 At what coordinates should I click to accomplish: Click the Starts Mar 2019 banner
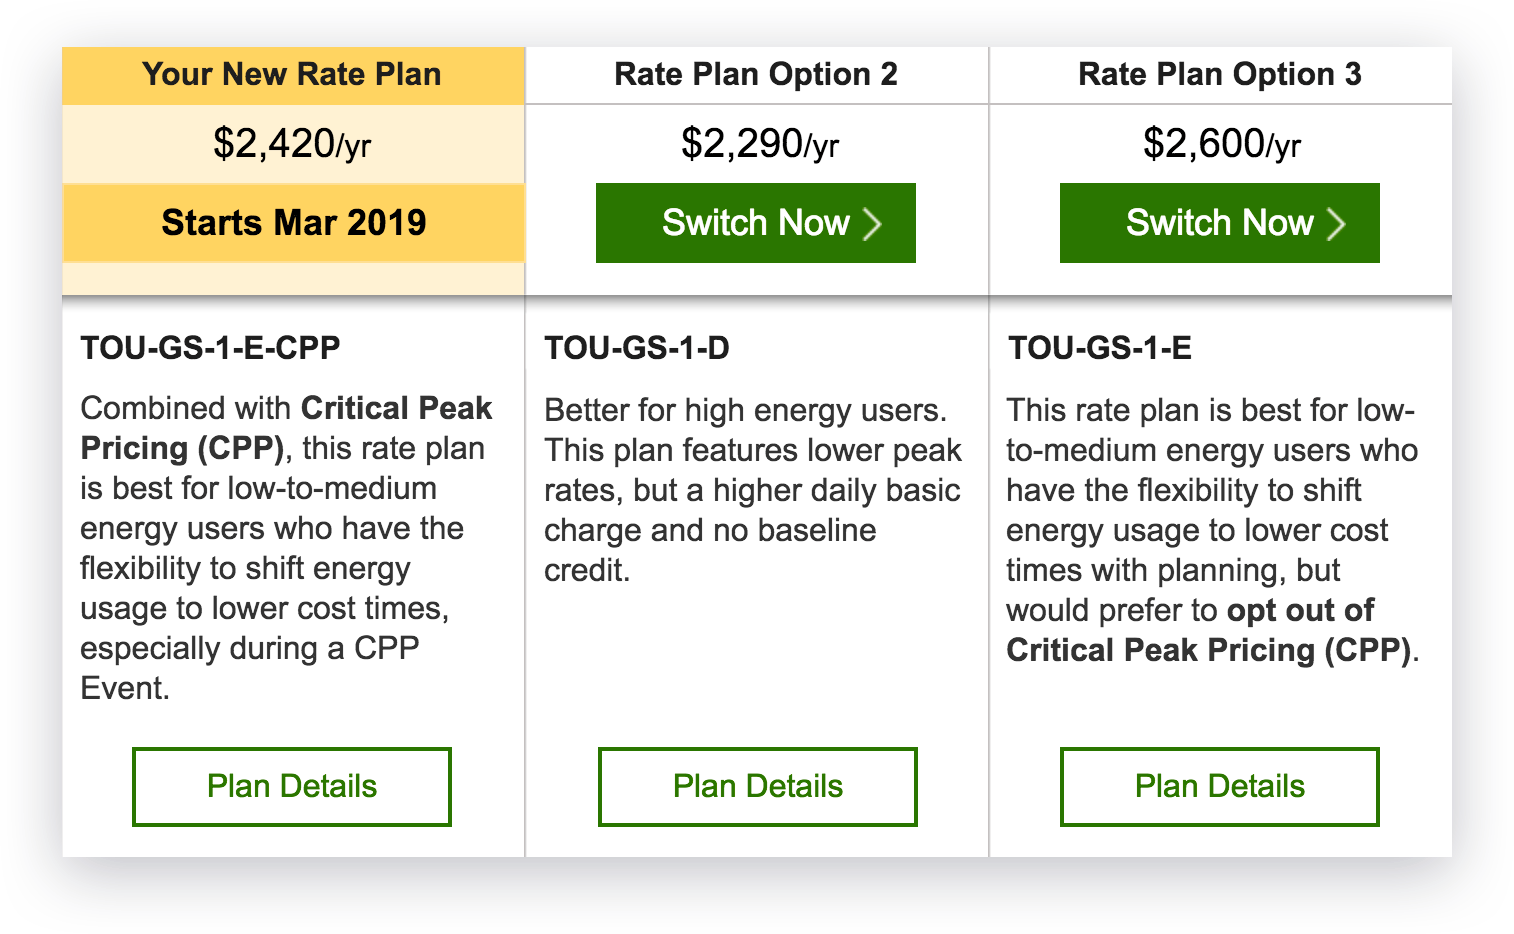[292, 222]
